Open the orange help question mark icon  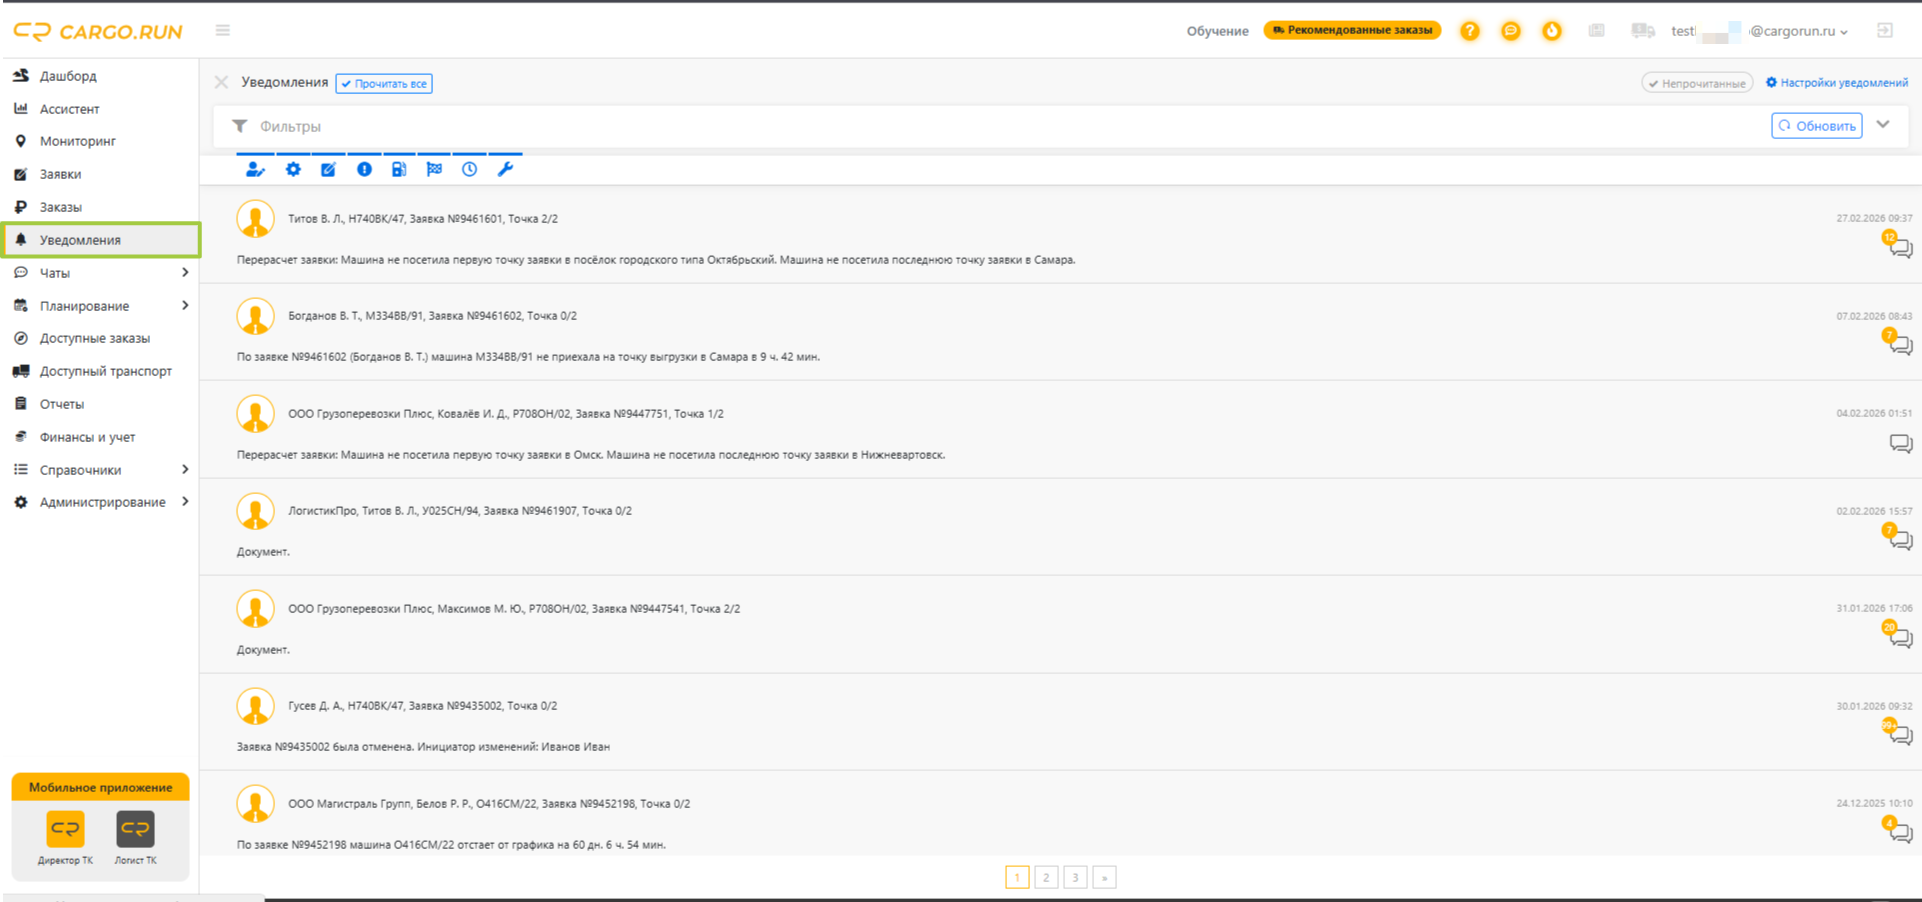1469,31
